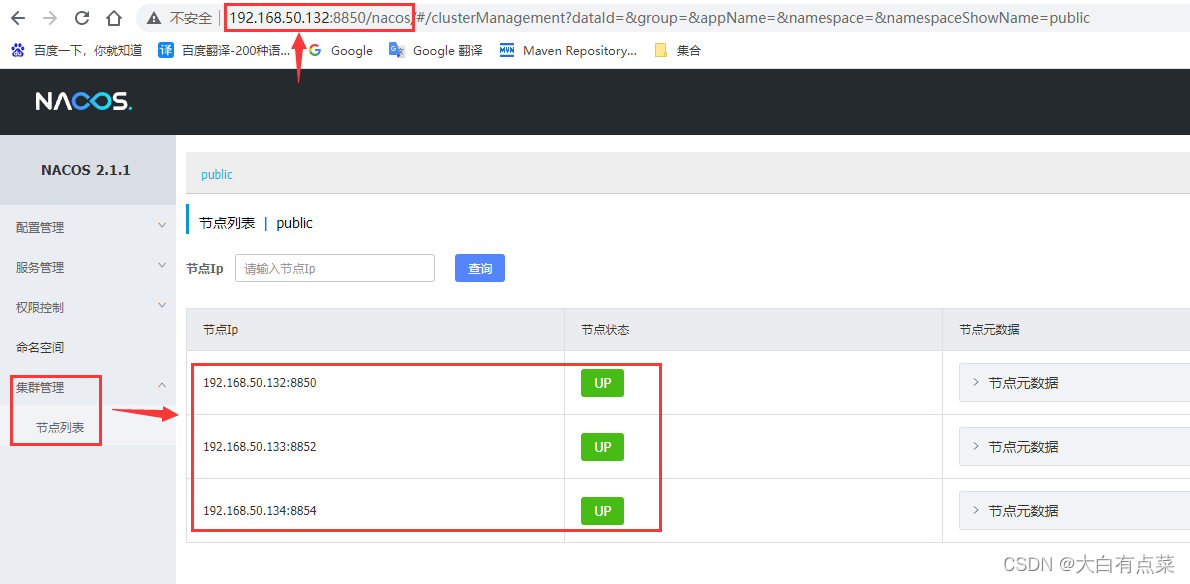This screenshot has width=1190, height=584.
Task: Open the 百度一下 bookmark
Action: pyautogui.click(x=77, y=51)
